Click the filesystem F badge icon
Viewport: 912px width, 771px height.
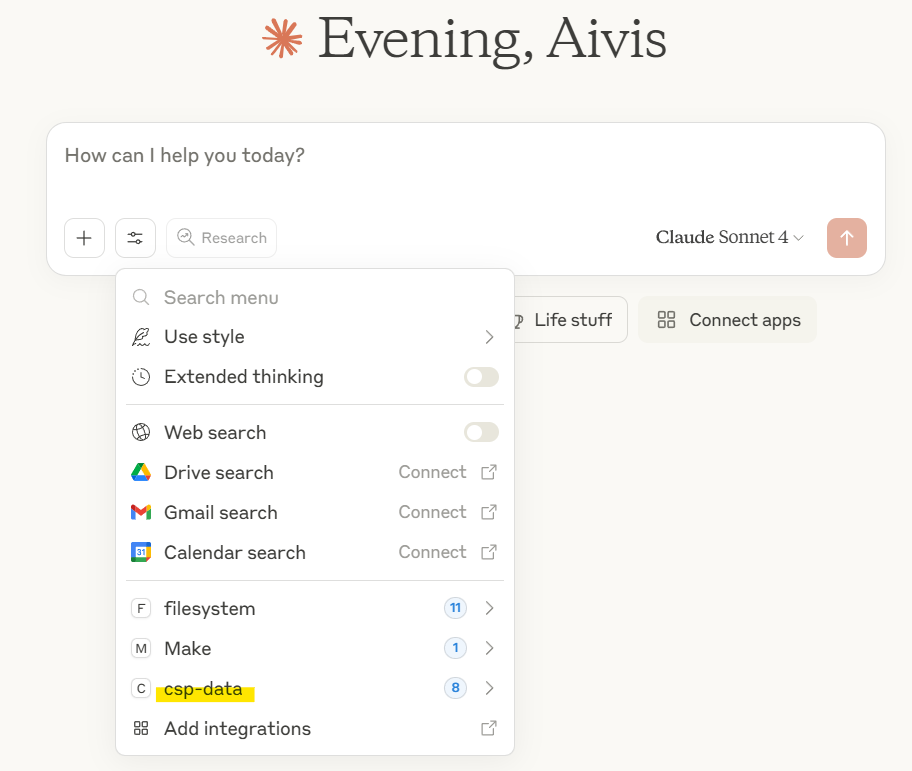click(x=141, y=609)
